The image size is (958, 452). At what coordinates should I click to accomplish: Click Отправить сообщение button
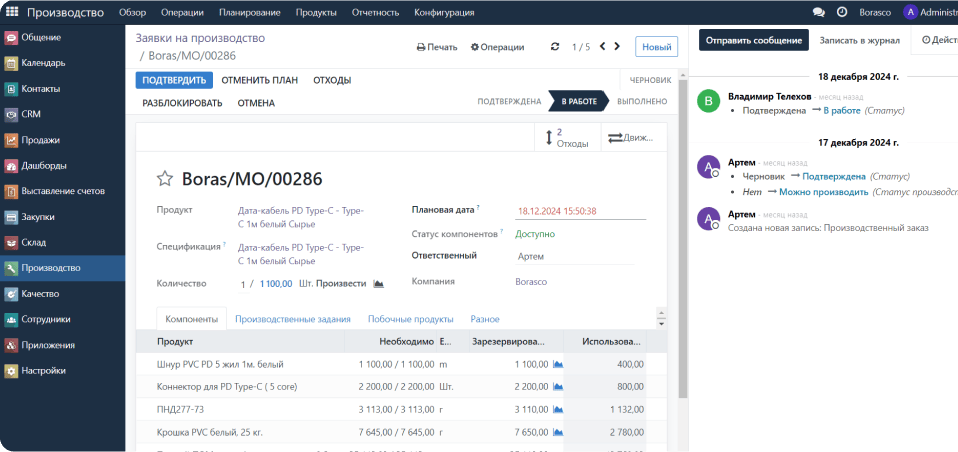(x=754, y=40)
